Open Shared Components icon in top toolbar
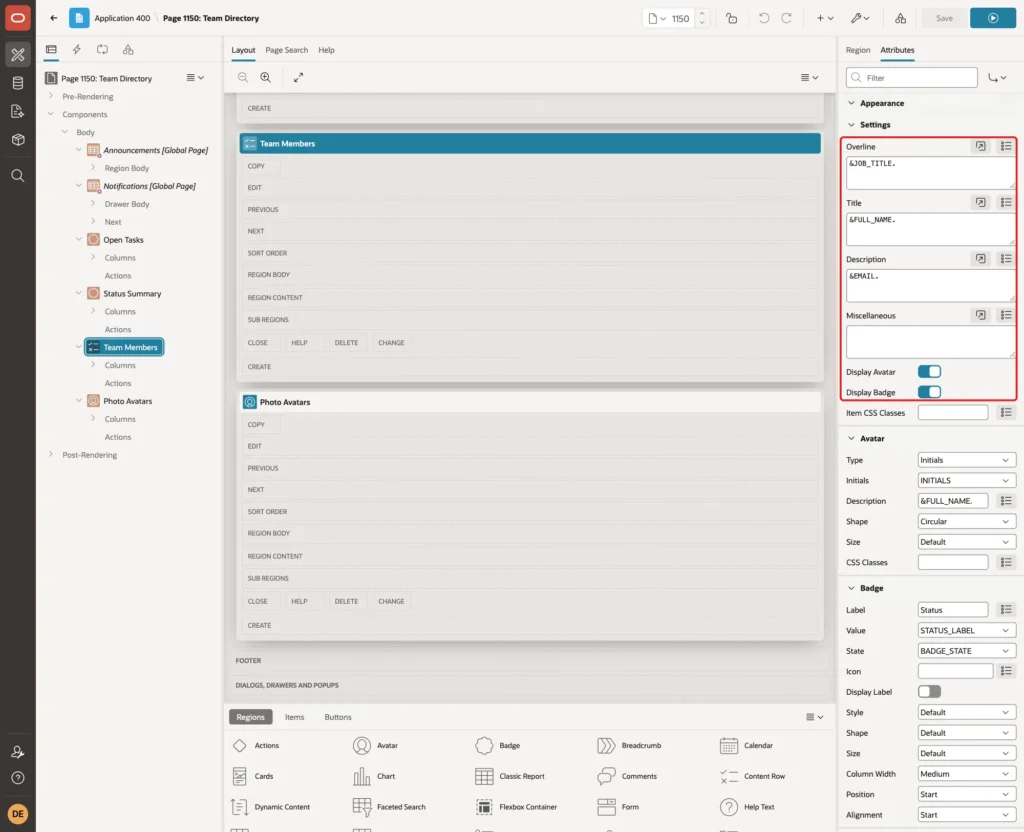This screenshot has width=1024, height=832. pyautogui.click(x=901, y=18)
